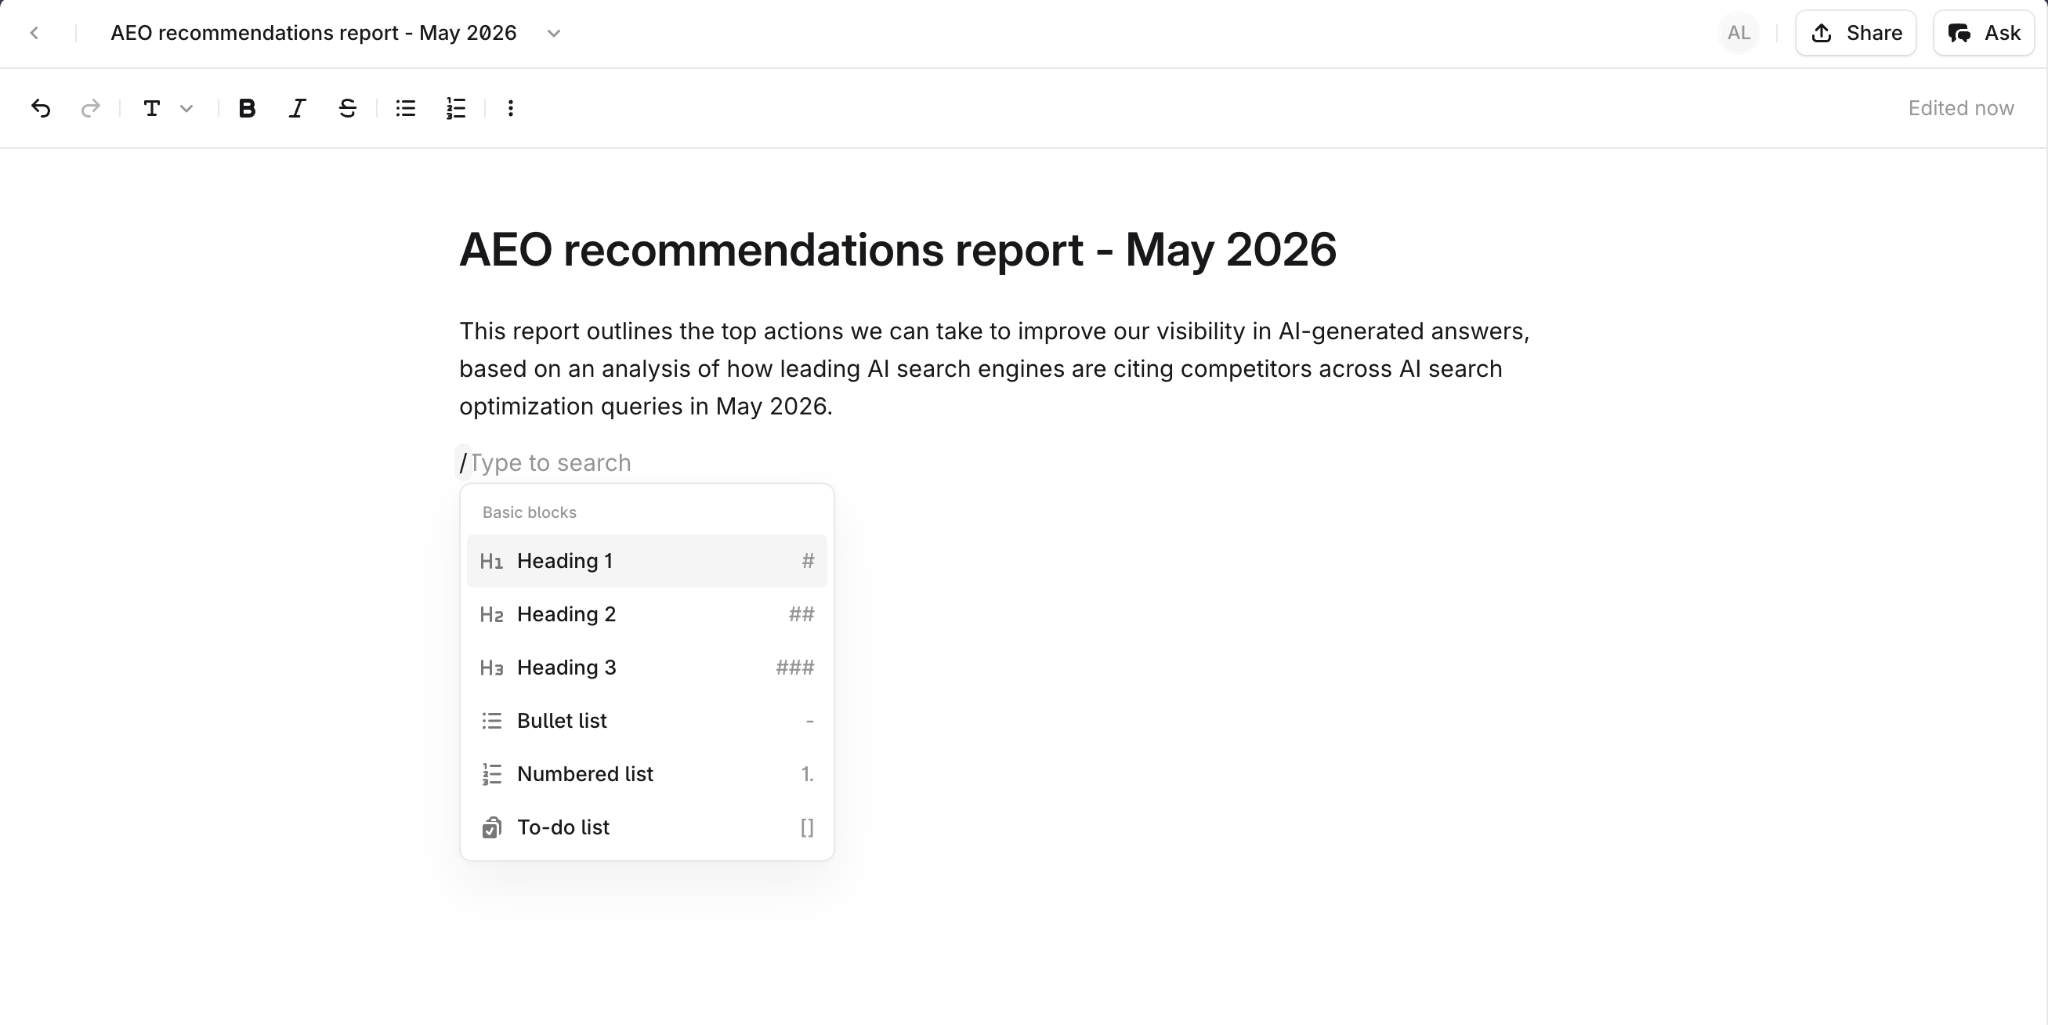Viewport: 2048px width, 1025px height.
Task: Toggle bold formatting
Action: (247, 108)
